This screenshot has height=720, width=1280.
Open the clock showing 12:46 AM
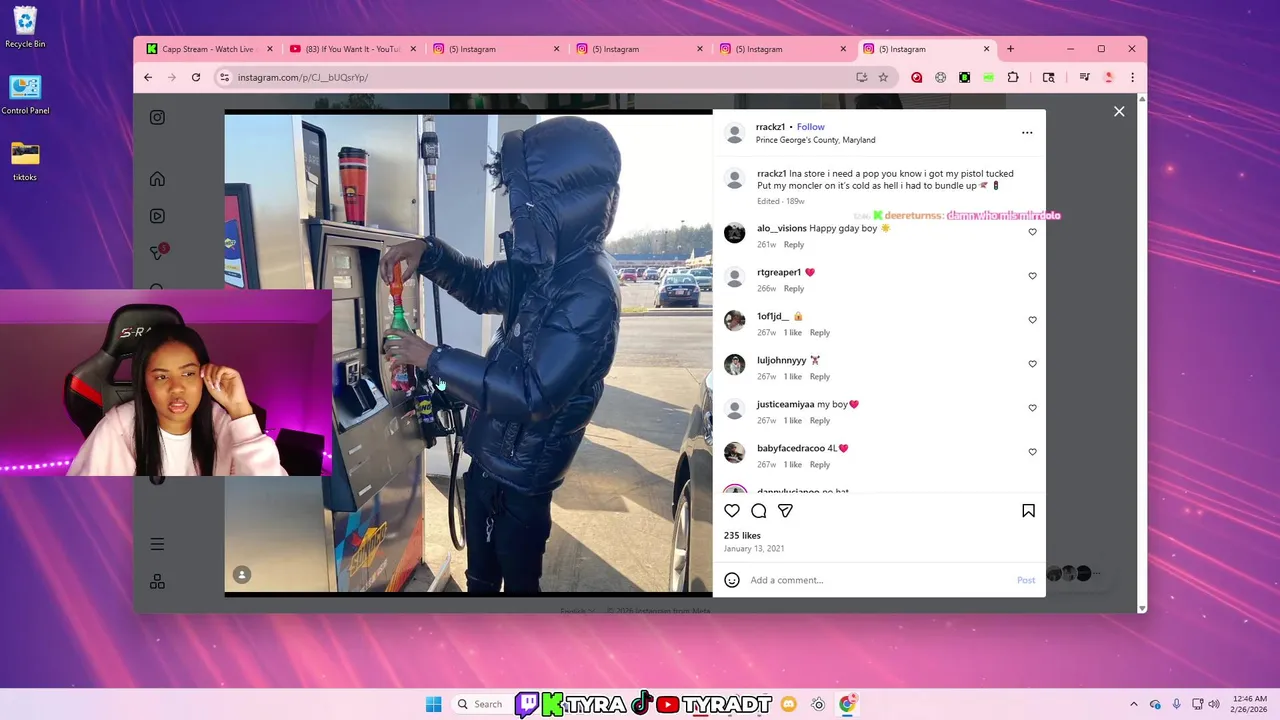[1251, 704]
